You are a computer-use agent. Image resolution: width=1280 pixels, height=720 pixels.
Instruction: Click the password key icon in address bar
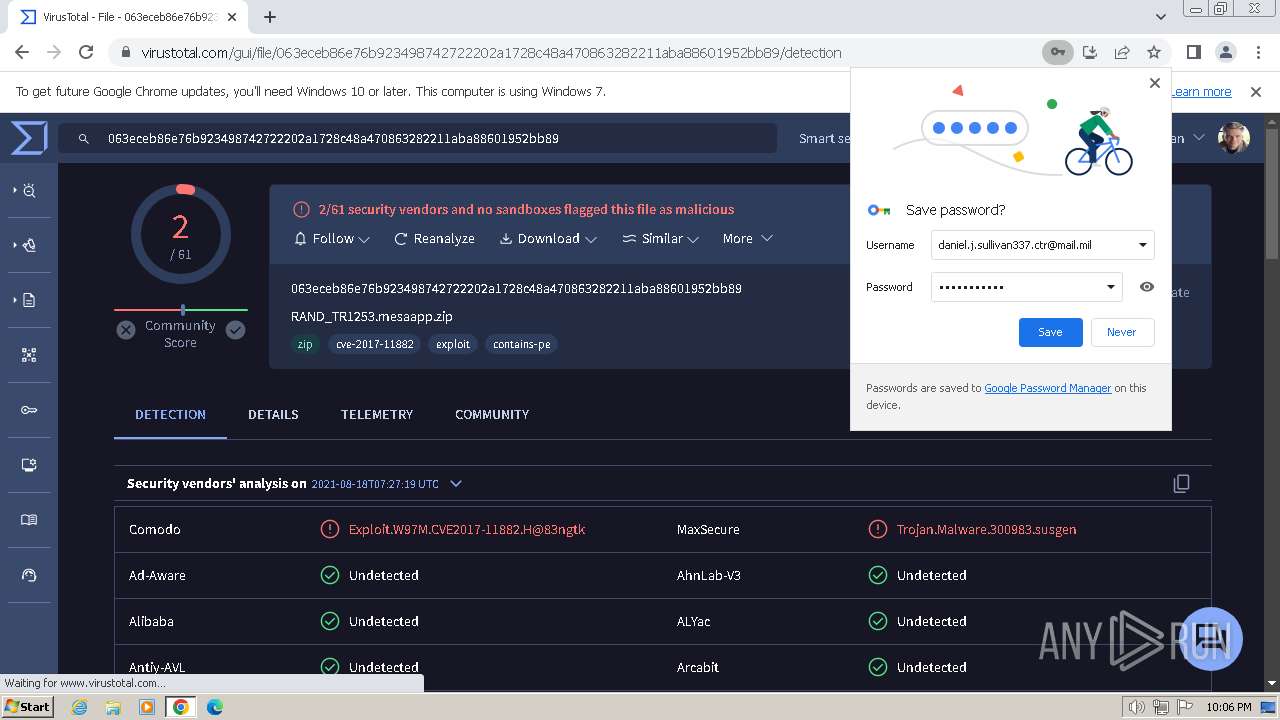[1057, 52]
